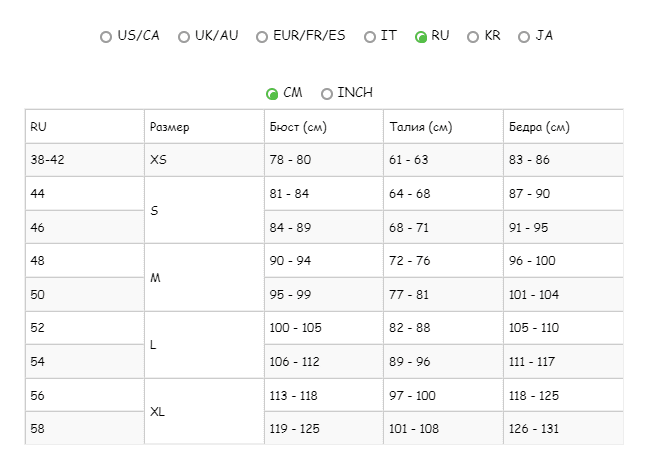Screen dimensions: 646x473
Task: Click waist value 72 - 76
Action: (x=408, y=261)
